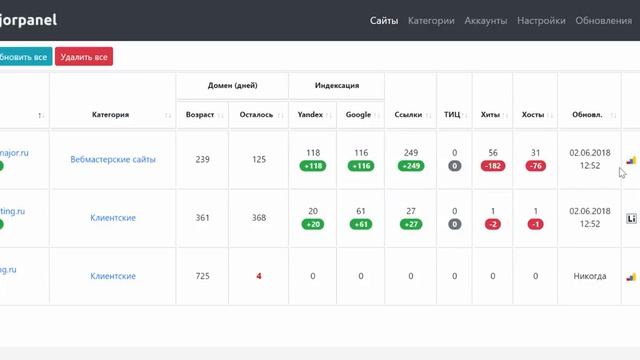Click the green +20 Yandex badge

(313, 224)
